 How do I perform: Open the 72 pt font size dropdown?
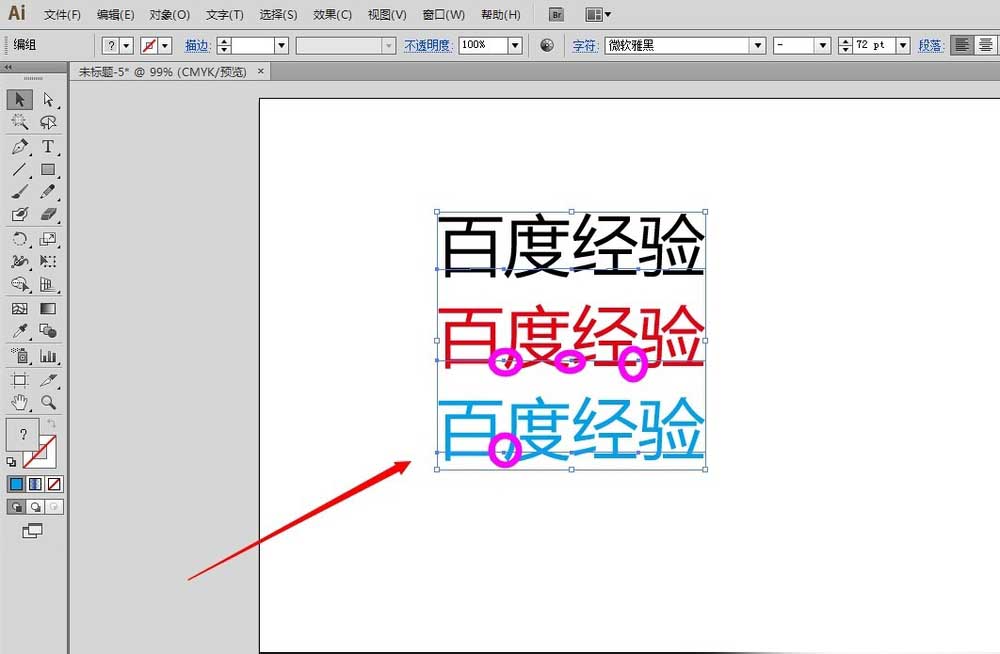pos(902,46)
